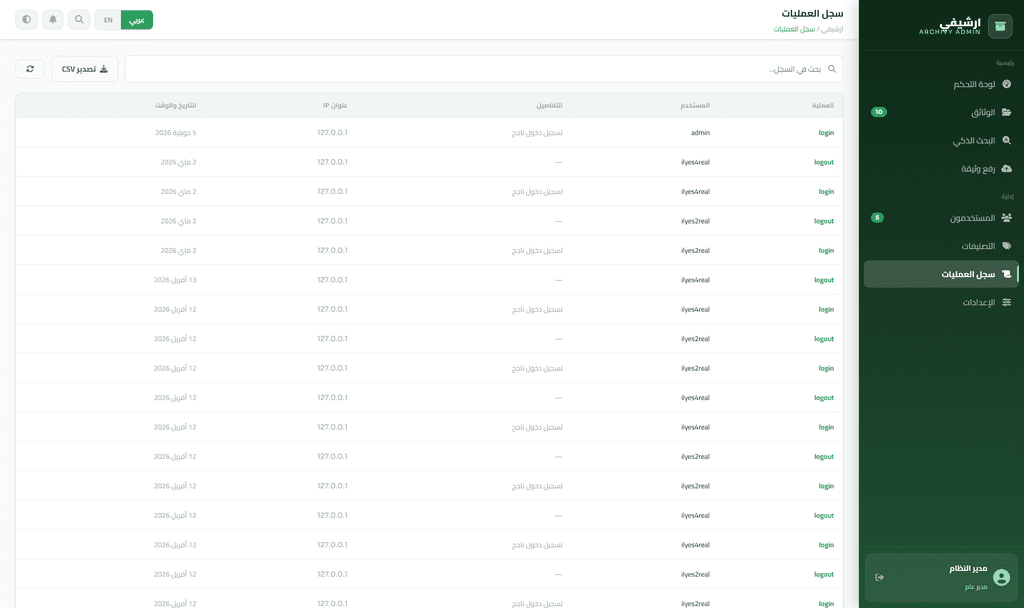This screenshot has width=1024, height=608.
Task: Click the smart search magnifier icon in sidebar
Action: pos(1006,140)
